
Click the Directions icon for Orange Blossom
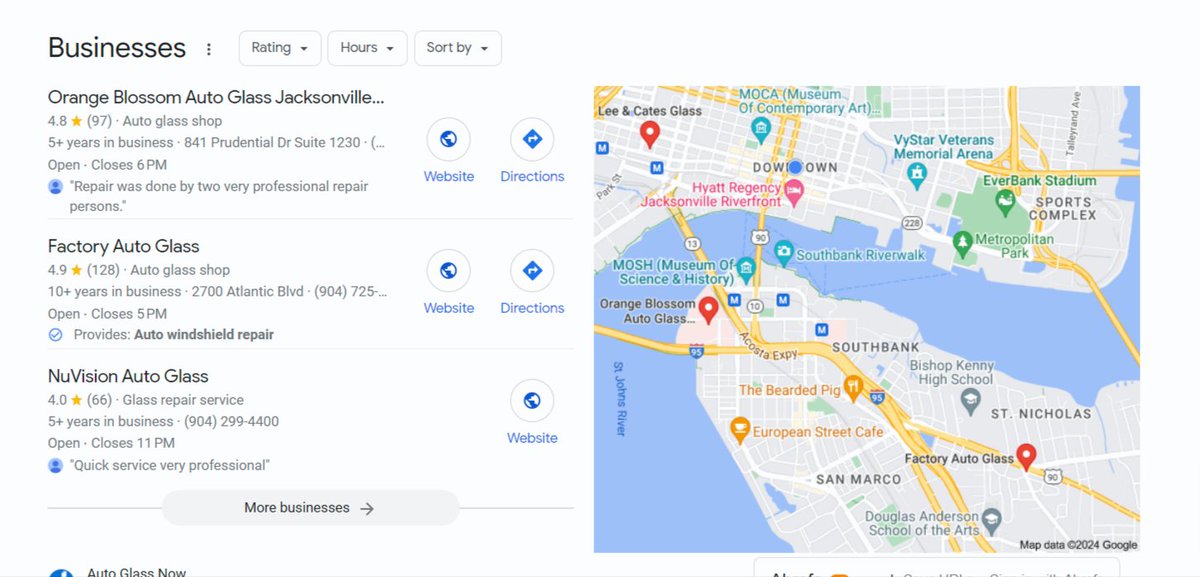[532, 140]
